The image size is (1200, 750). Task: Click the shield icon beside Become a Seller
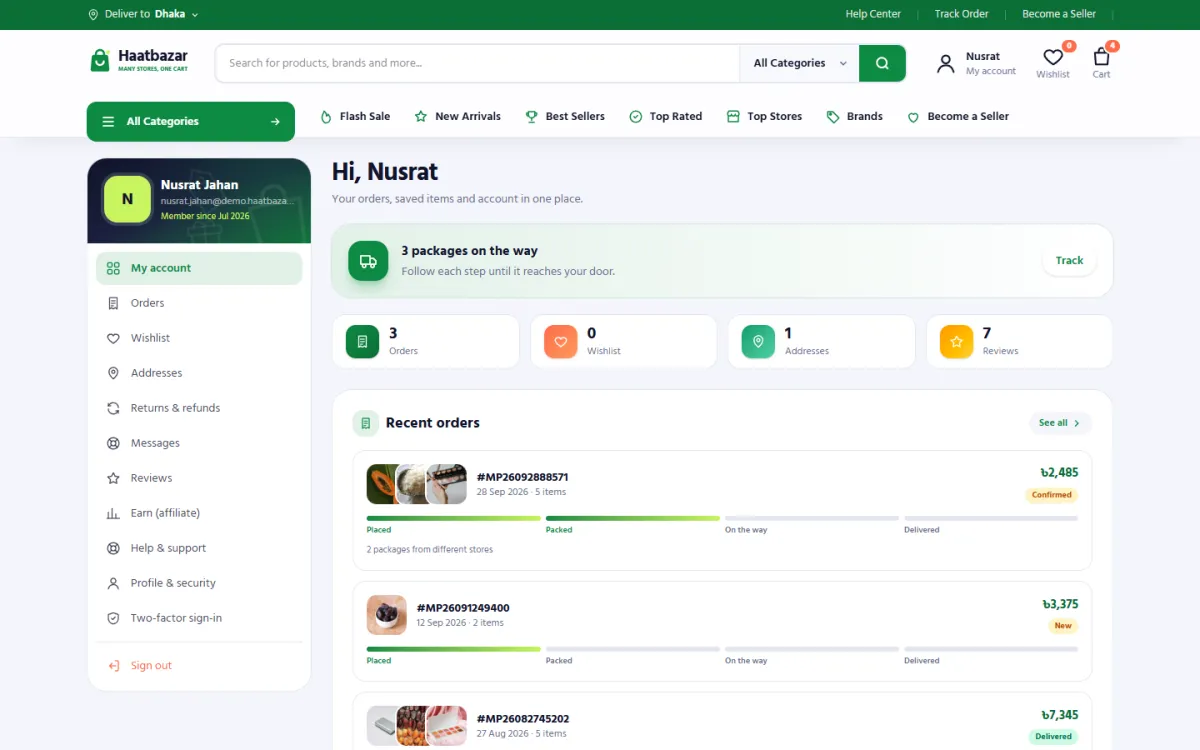(x=913, y=117)
